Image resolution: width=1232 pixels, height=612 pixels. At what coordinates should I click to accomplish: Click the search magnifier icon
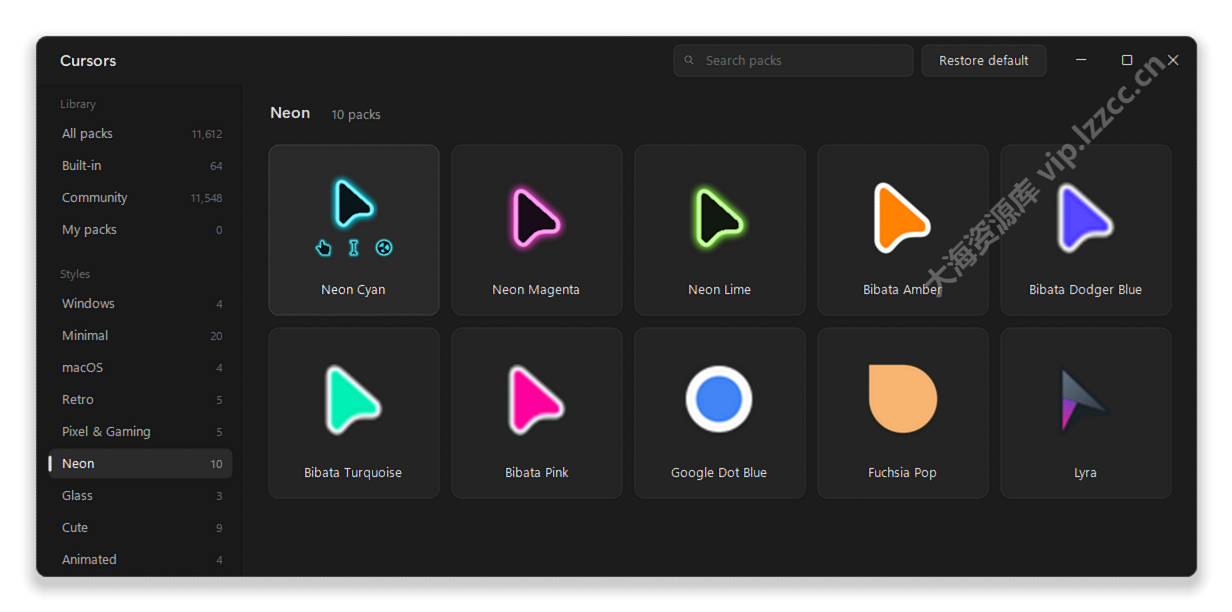pyautogui.click(x=689, y=61)
